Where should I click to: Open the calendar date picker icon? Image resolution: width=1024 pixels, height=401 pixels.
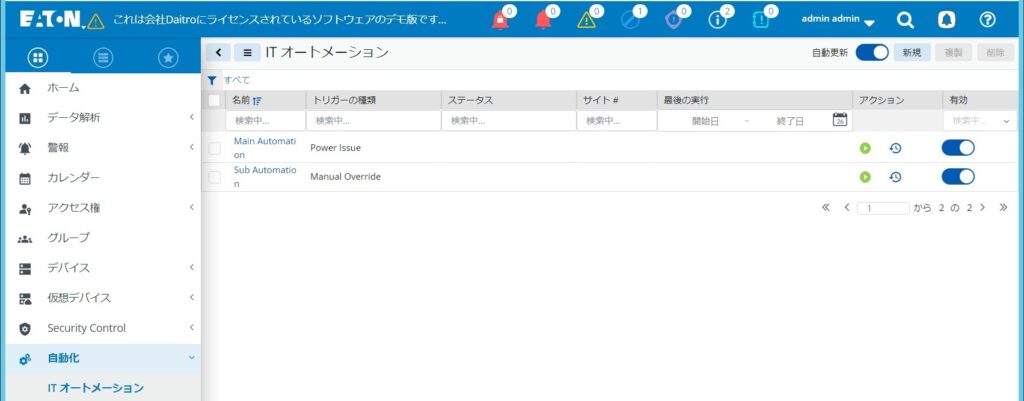tap(840, 120)
